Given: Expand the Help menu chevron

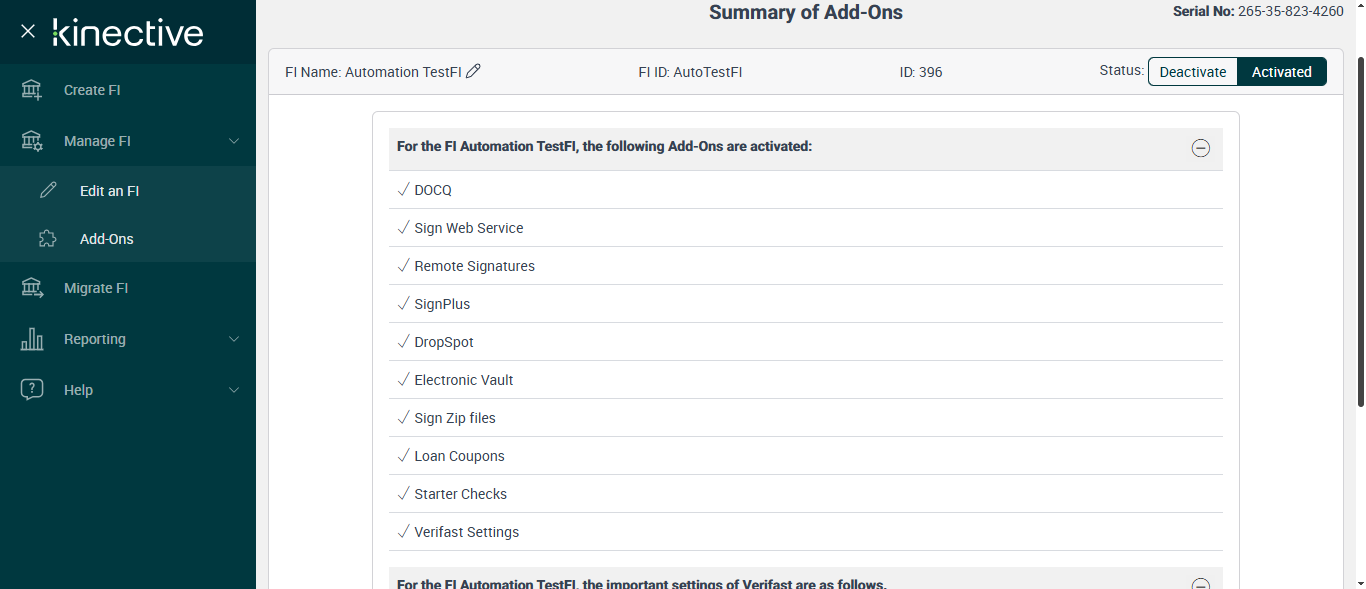Looking at the screenshot, I should click(234, 390).
